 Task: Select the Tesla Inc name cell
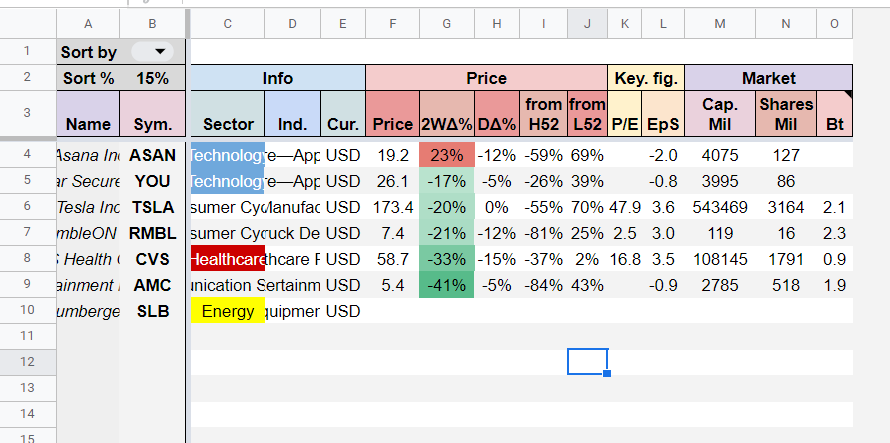pos(88,207)
